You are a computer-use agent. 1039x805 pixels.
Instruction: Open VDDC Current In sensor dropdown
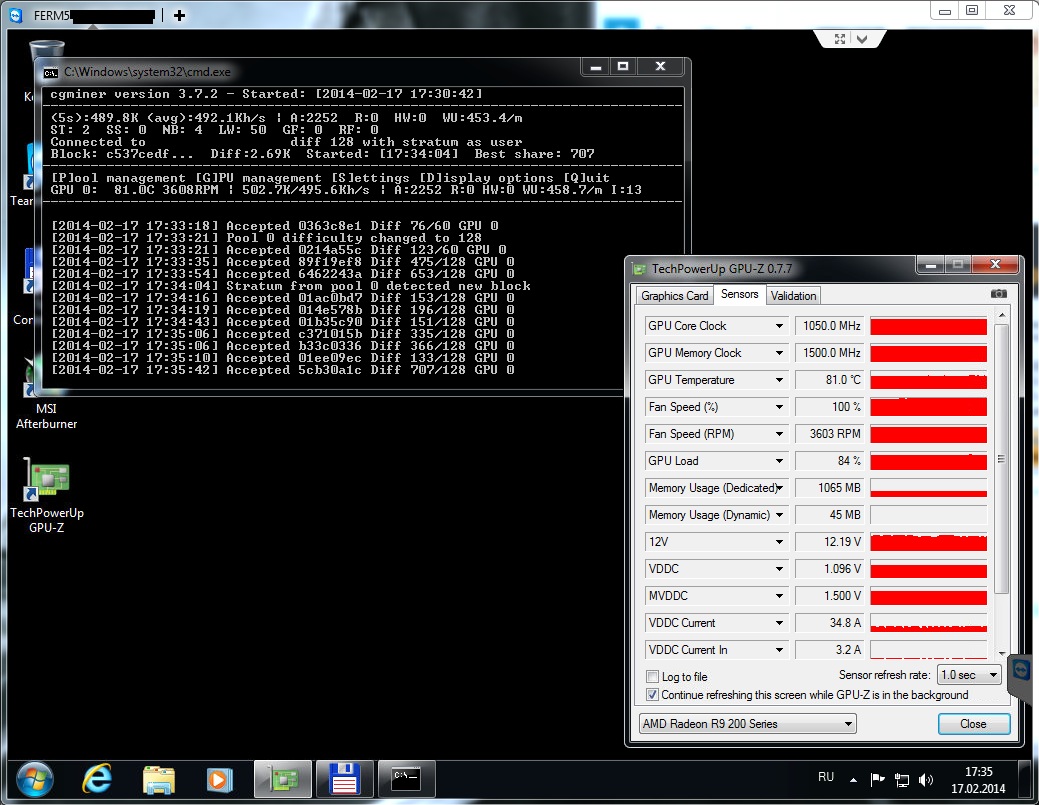click(779, 650)
